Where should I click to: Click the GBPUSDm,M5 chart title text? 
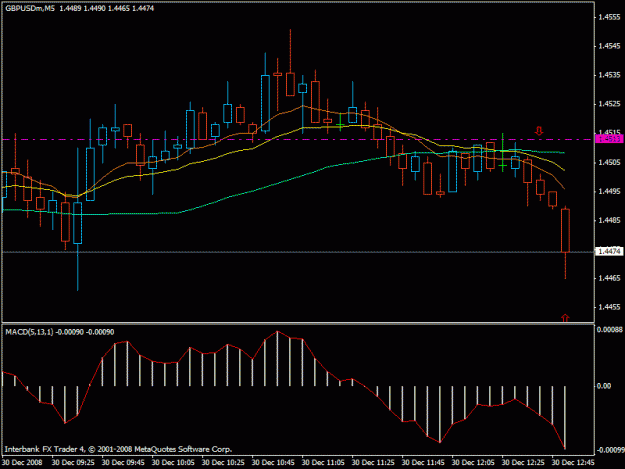30,8
